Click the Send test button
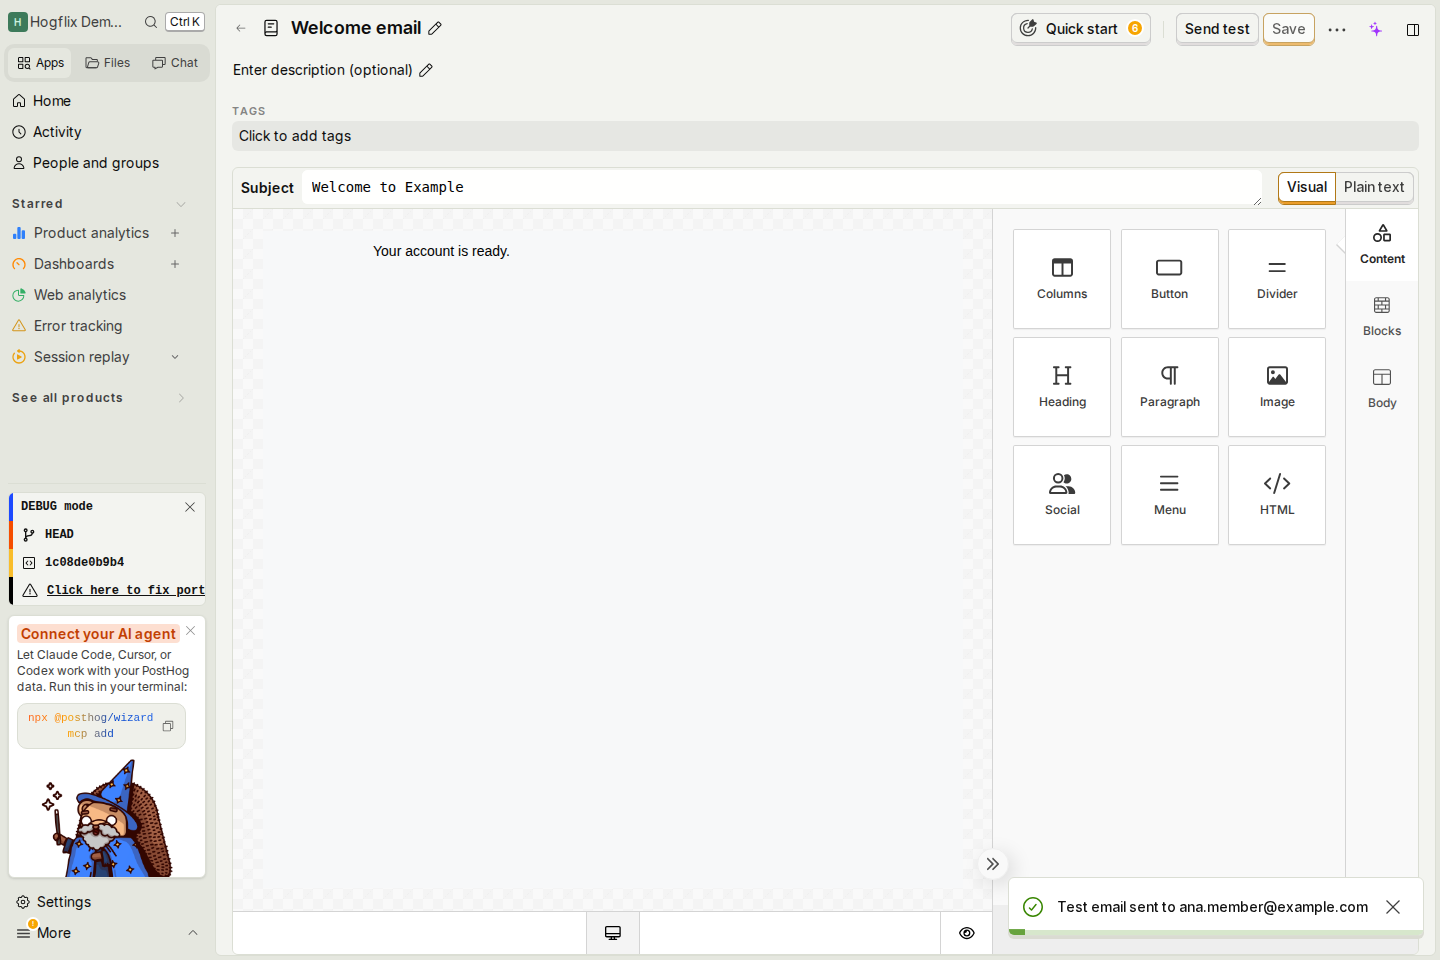 [1217, 29]
